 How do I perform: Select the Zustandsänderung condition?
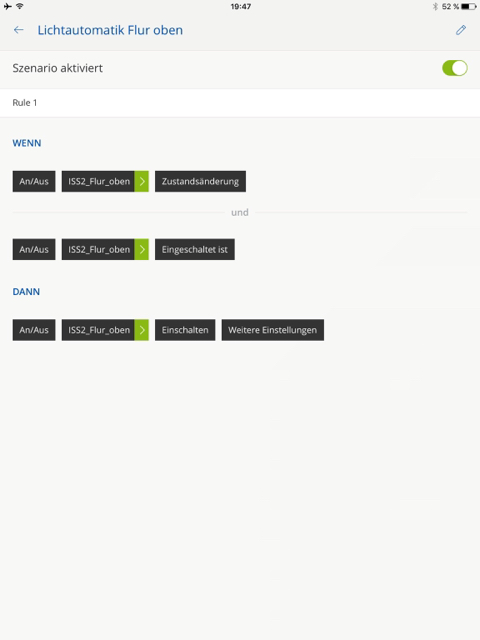pos(200,181)
